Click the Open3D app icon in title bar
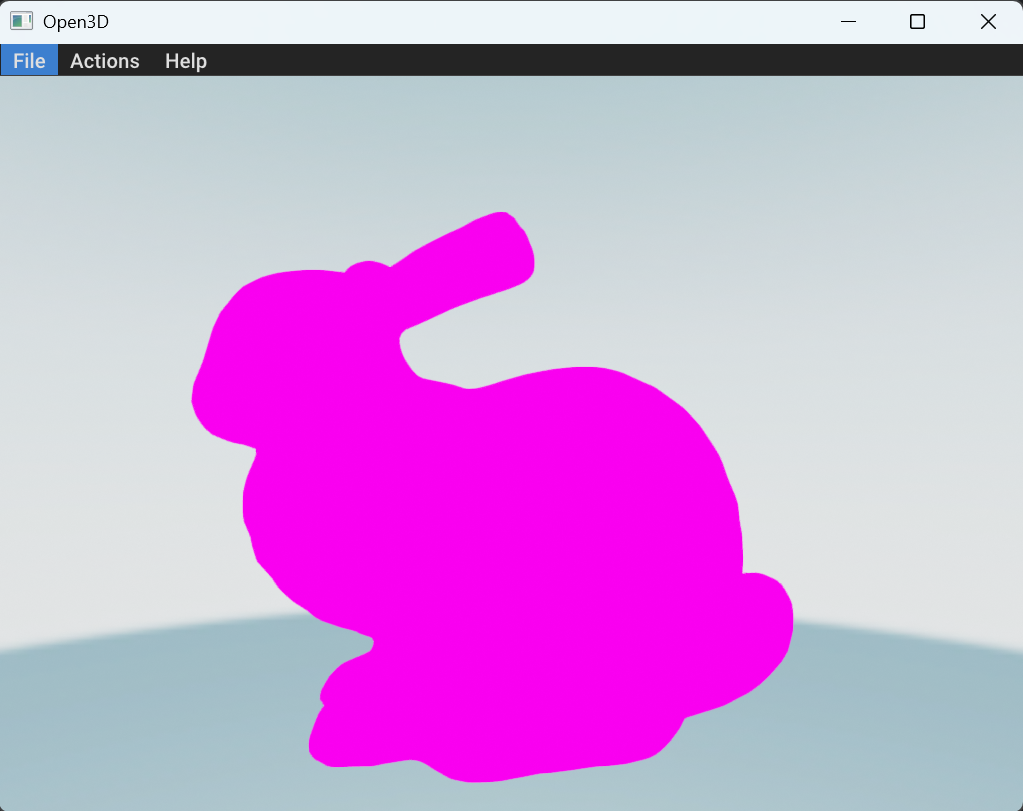The image size is (1023, 811). [x=22, y=22]
